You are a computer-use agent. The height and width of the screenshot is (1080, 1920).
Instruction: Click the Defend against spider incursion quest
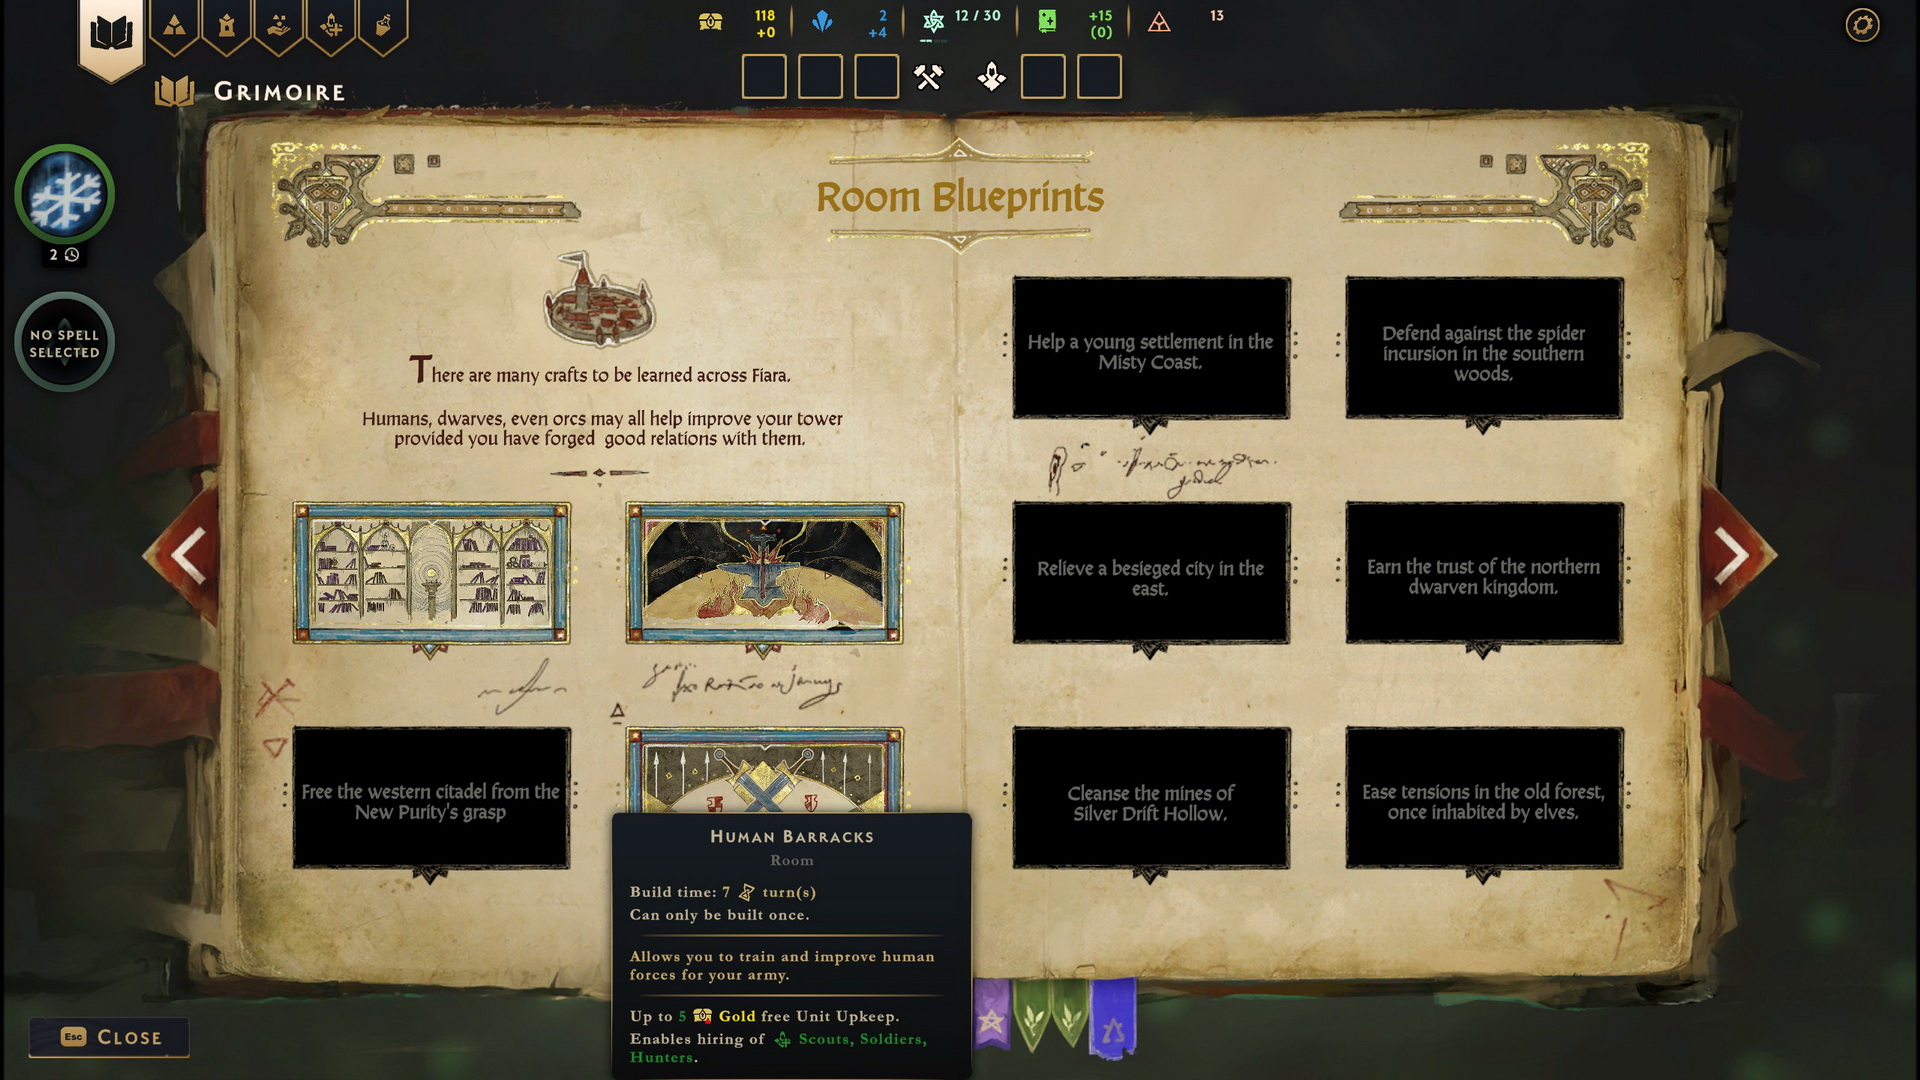[x=1482, y=351]
